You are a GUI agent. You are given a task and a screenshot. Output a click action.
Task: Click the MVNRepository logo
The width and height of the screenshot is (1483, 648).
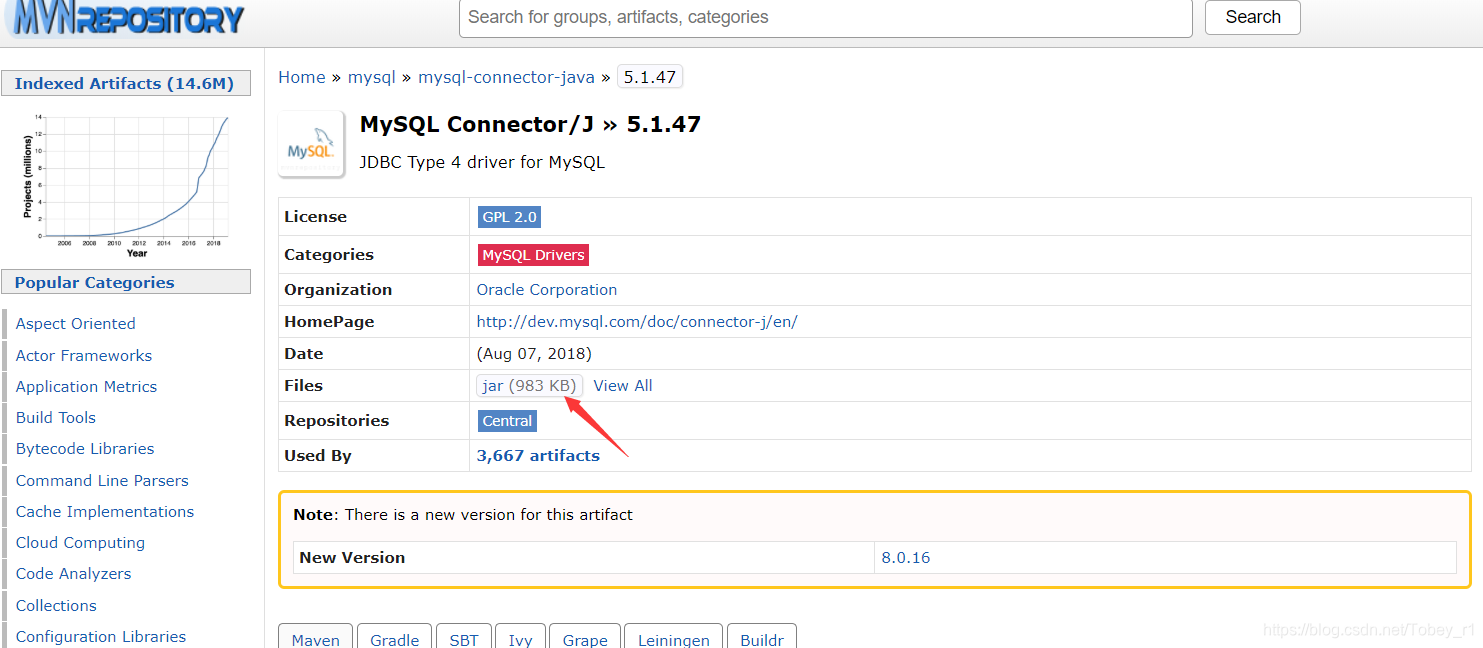(x=125, y=18)
